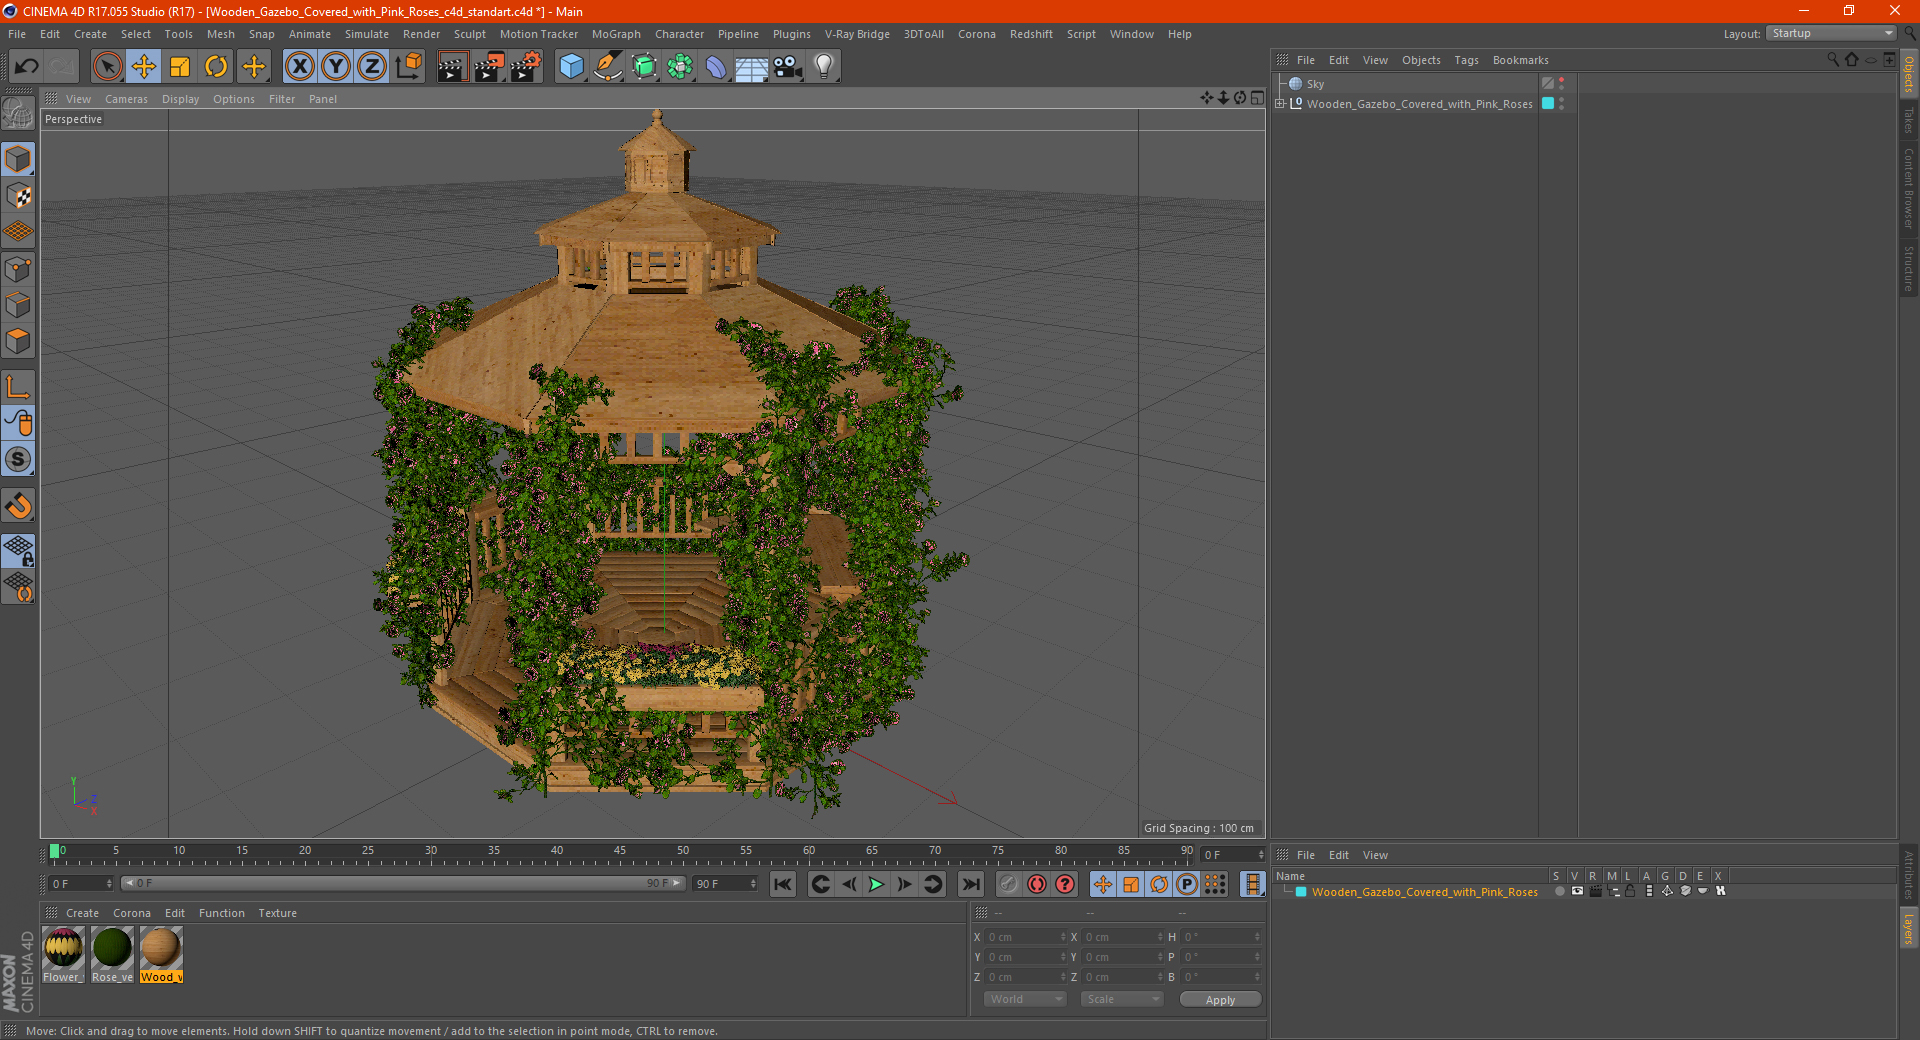Activate the Scale tool
Viewport: 1920px width, 1040px height.
coord(180,67)
